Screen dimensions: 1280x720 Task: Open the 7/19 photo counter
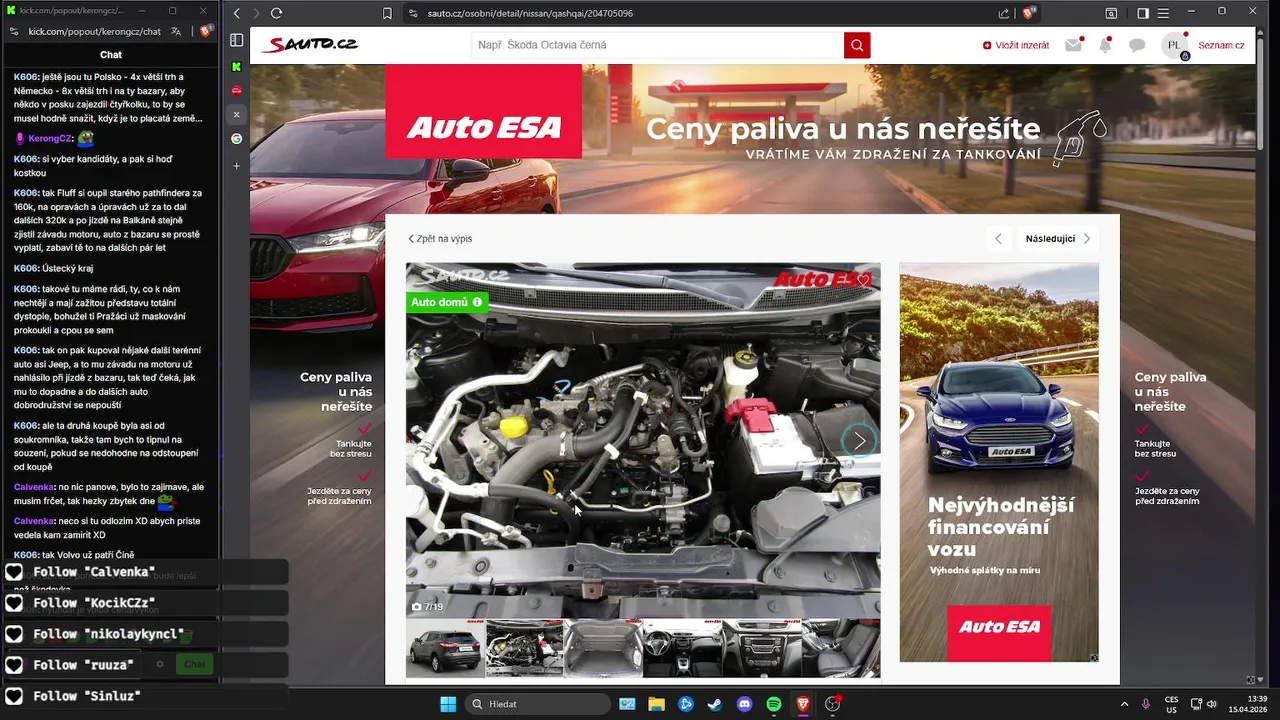point(428,607)
